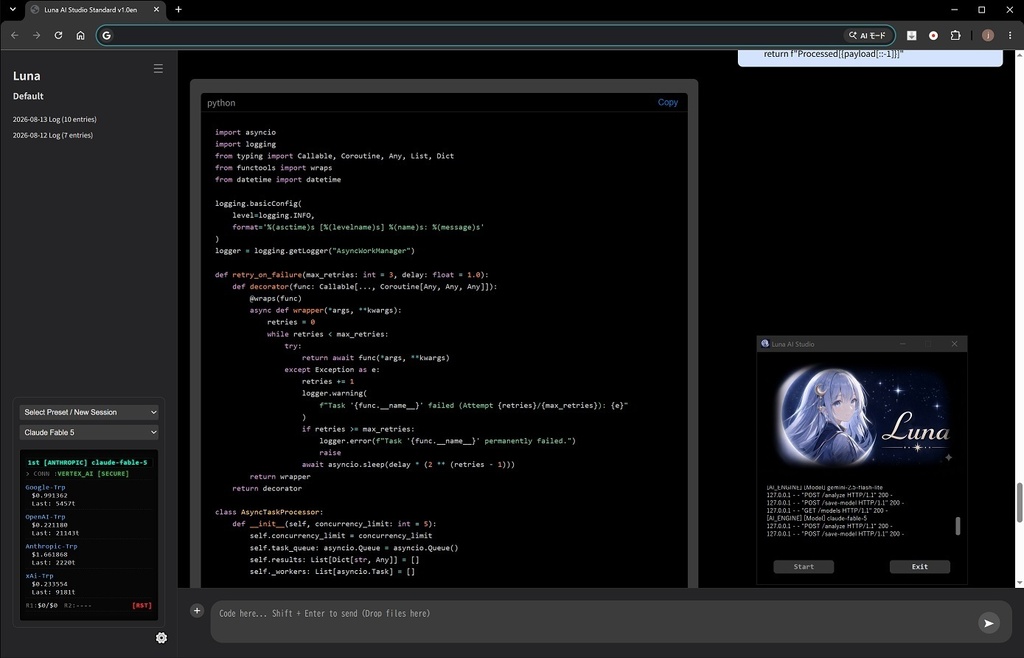
Task: Click the Exit button in launcher
Action: [920, 567]
